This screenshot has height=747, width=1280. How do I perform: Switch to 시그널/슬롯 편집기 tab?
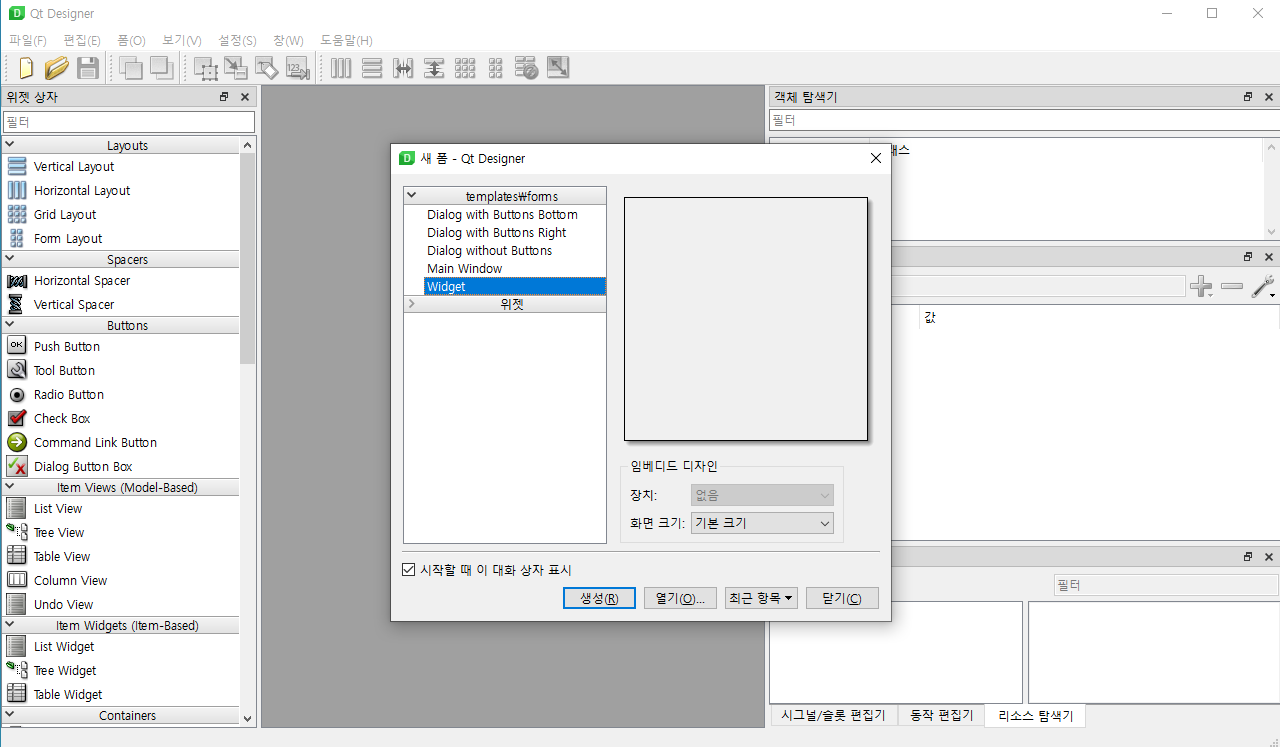(x=833, y=716)
